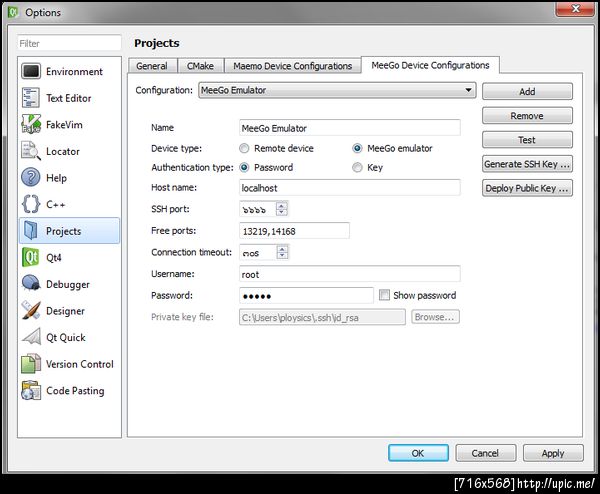
Task: Open the Version Control icon
Action: [x=31, y=364]
